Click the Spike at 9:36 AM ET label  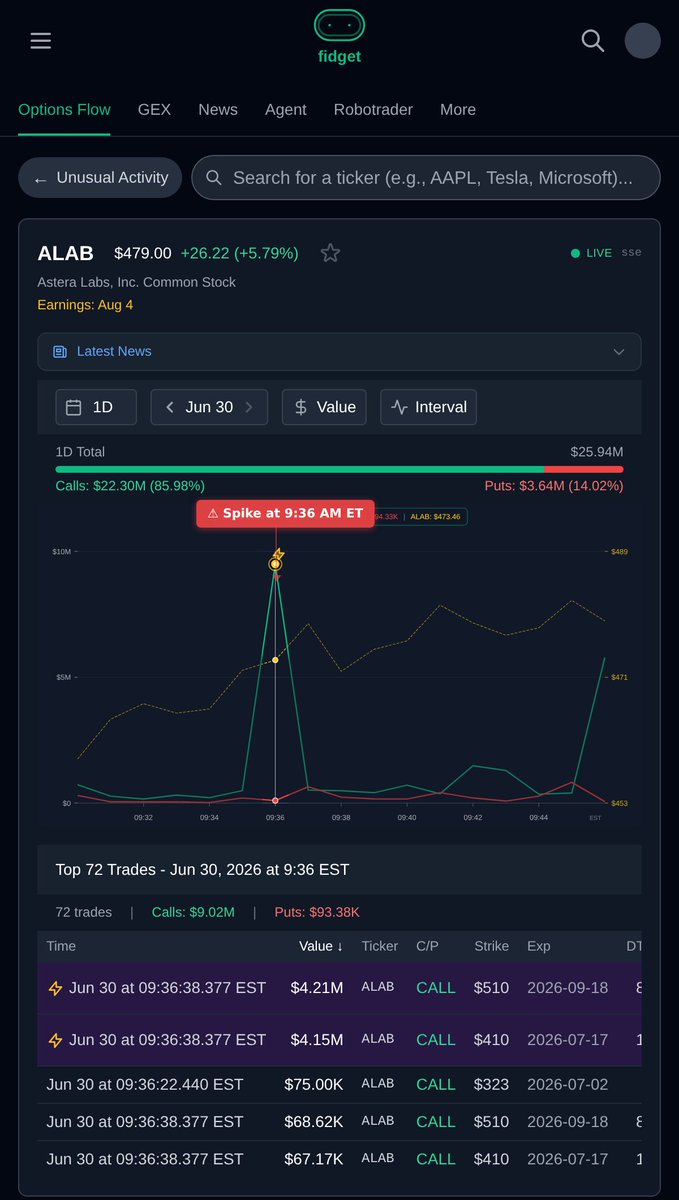[x=286, y=513]
